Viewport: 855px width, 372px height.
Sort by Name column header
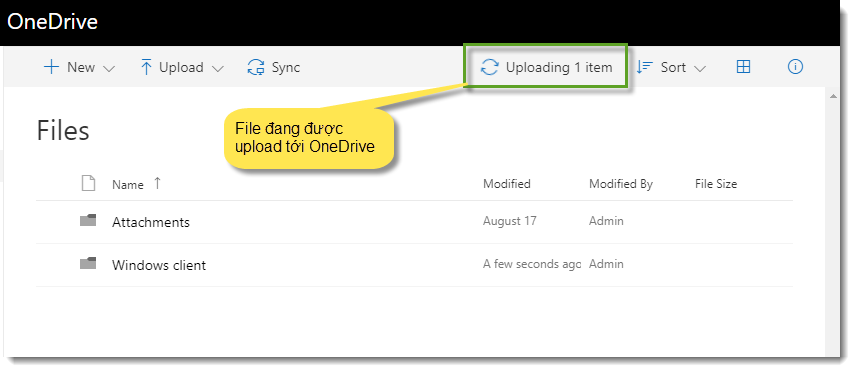[128, 184]
